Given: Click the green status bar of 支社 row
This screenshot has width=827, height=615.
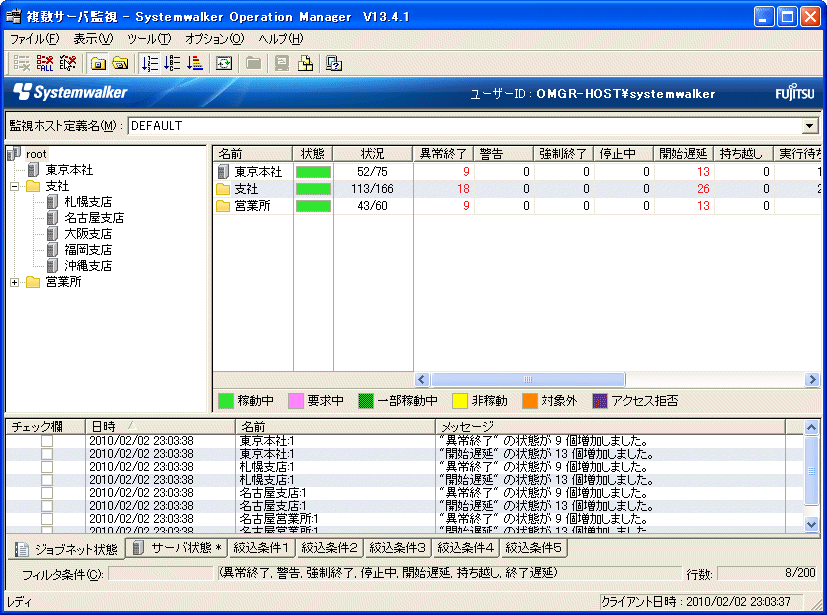Looking at the screenshot, I should click(x=313, y=189).
